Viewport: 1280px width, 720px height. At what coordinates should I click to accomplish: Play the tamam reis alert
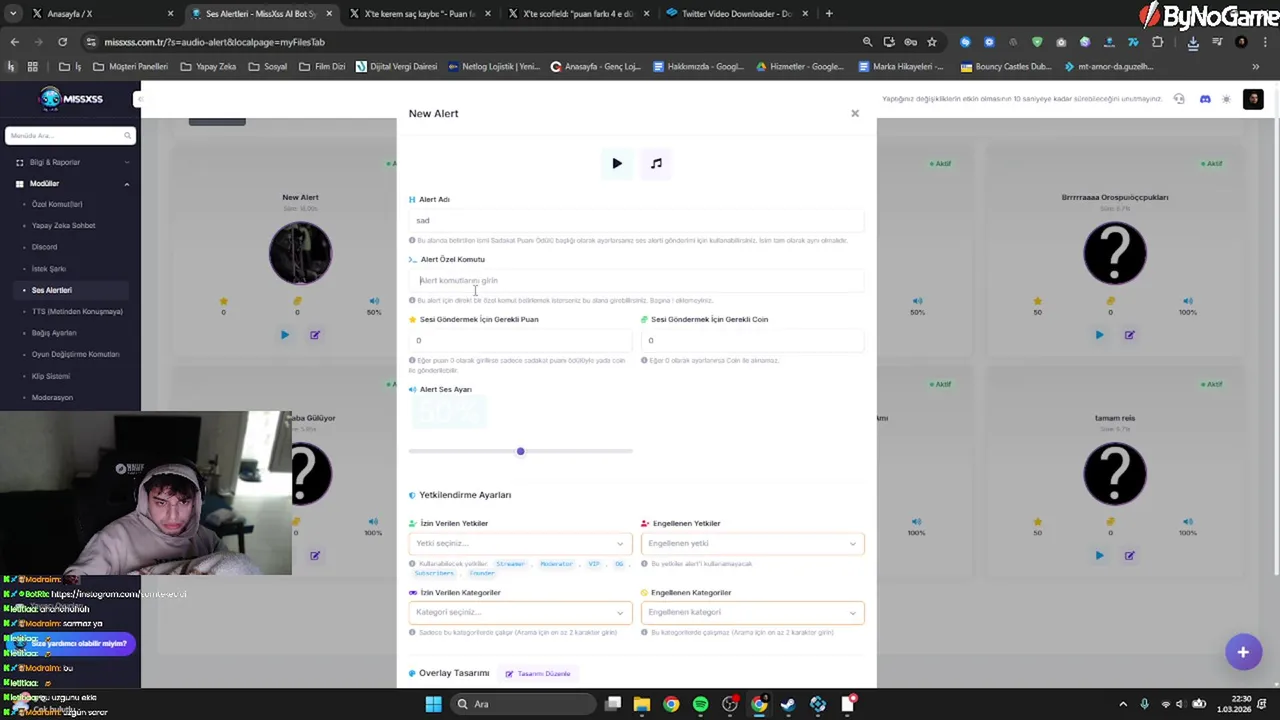1099,555
